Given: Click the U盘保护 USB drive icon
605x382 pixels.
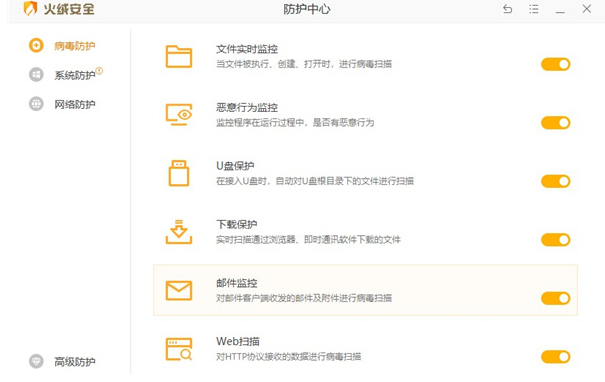Looking at the screenshot, I should 179,173.
